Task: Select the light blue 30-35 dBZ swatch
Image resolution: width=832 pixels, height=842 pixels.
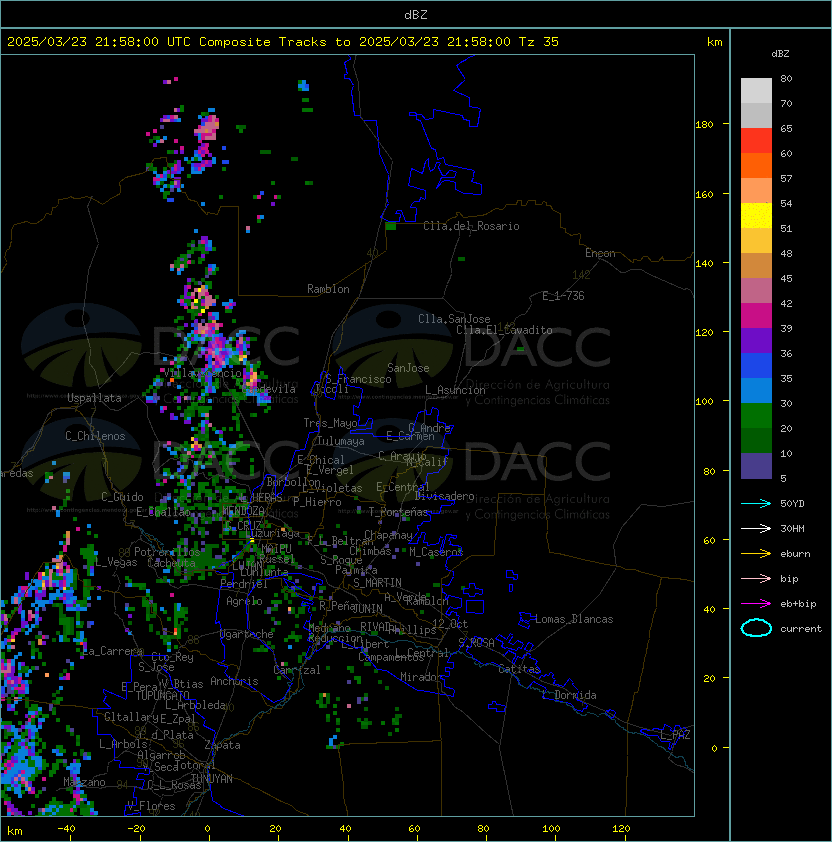Action: click(756, 390)
